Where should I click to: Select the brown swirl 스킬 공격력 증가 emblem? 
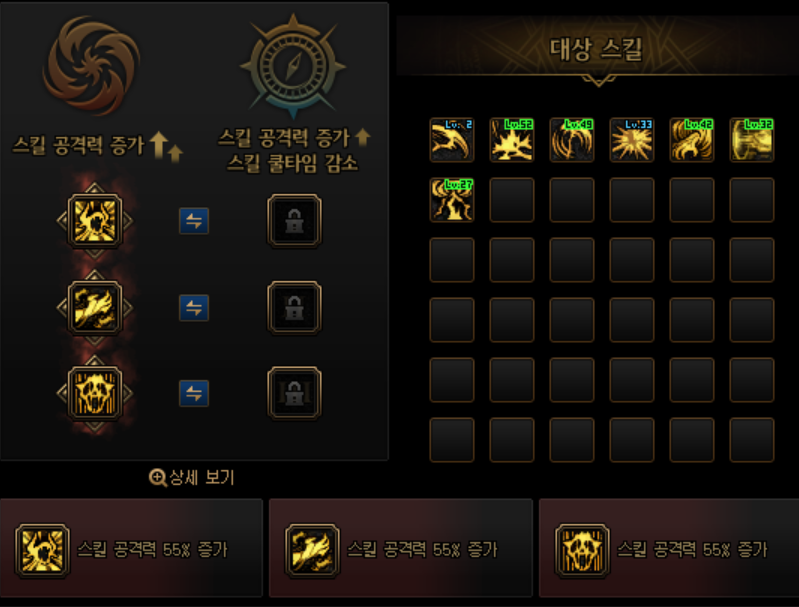[92, 65]
